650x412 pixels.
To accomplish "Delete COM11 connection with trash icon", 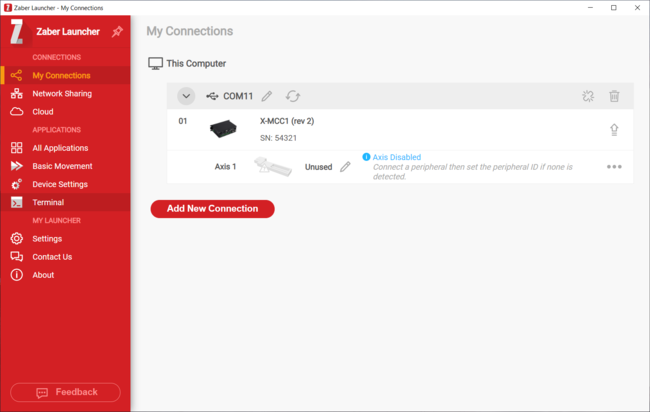I will pyautogui.click(x=614, y=96).
